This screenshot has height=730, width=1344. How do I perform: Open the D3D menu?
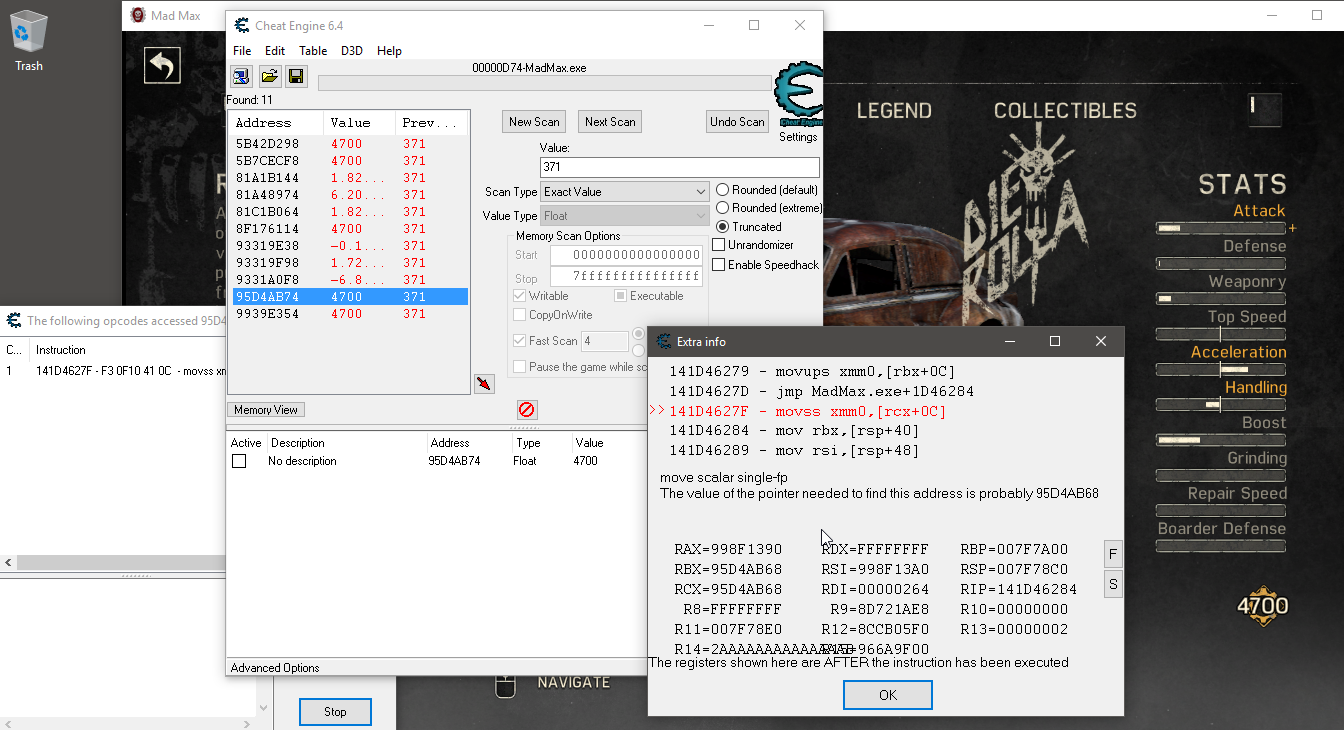coord(352,51)
